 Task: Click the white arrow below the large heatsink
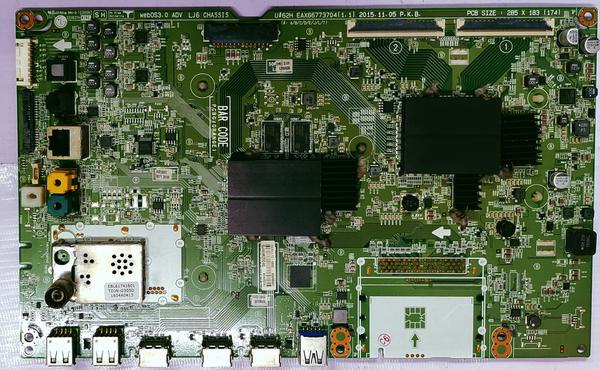click(x=441, y=232)
